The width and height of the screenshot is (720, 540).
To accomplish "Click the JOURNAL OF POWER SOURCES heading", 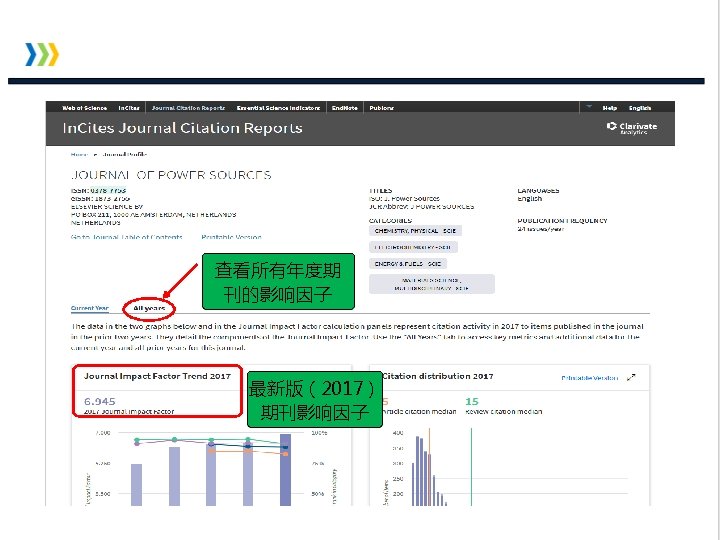I will [x=171, y=175].
